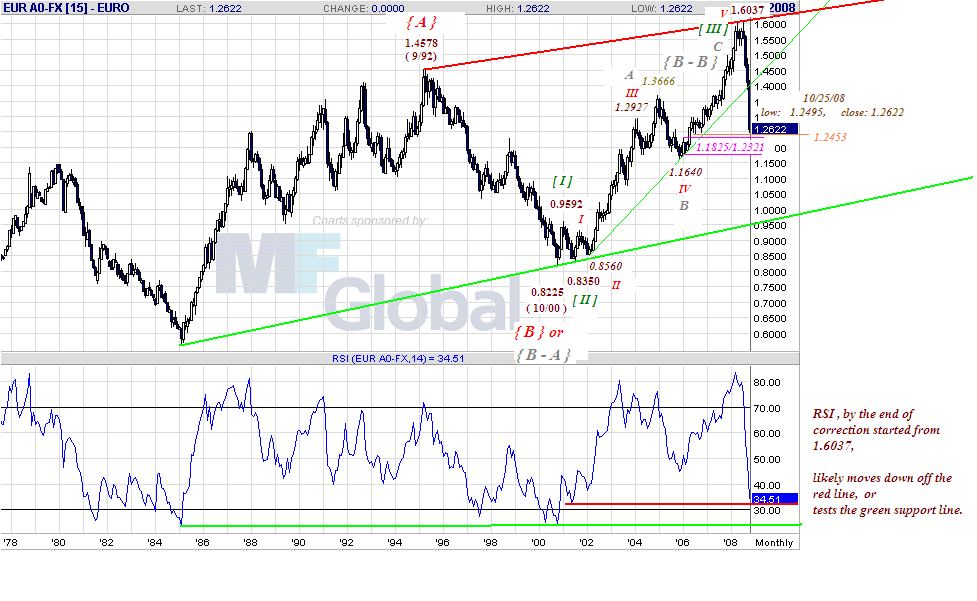Click the 0.8350 price annotation
977x601 pixels.
583,282
